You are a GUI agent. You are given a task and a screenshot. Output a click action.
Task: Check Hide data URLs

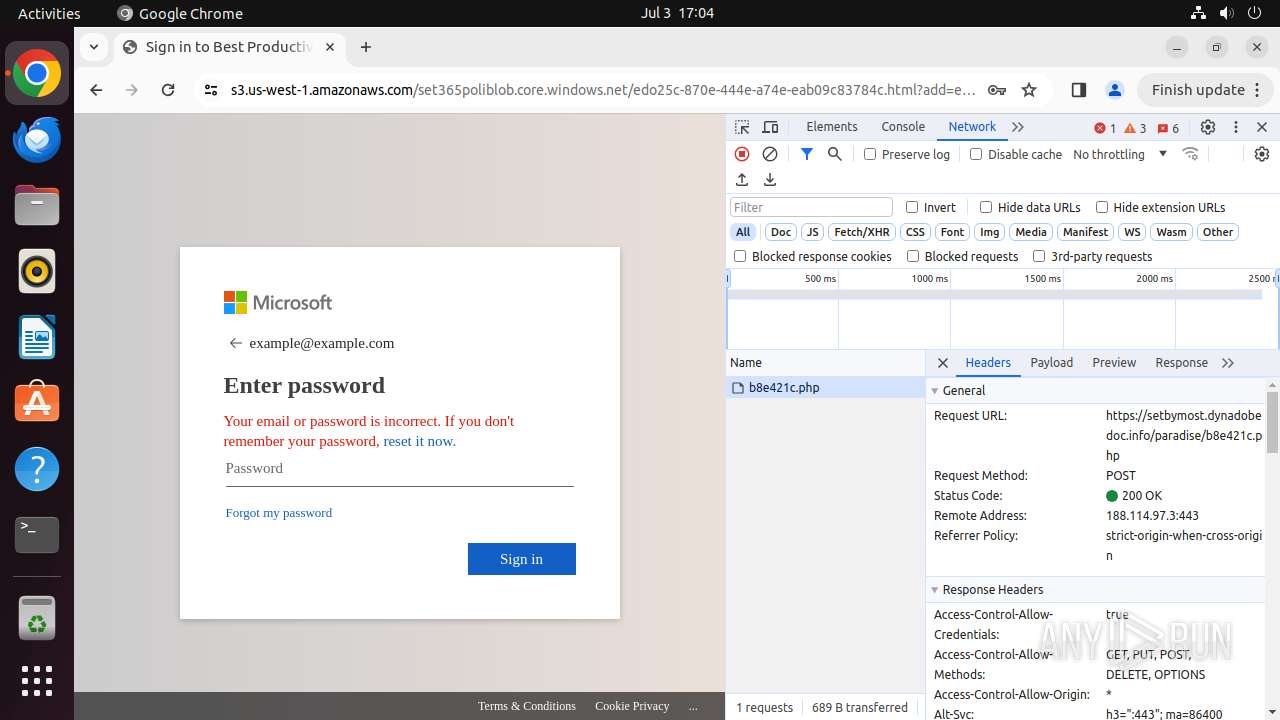(x=986, y=207)
